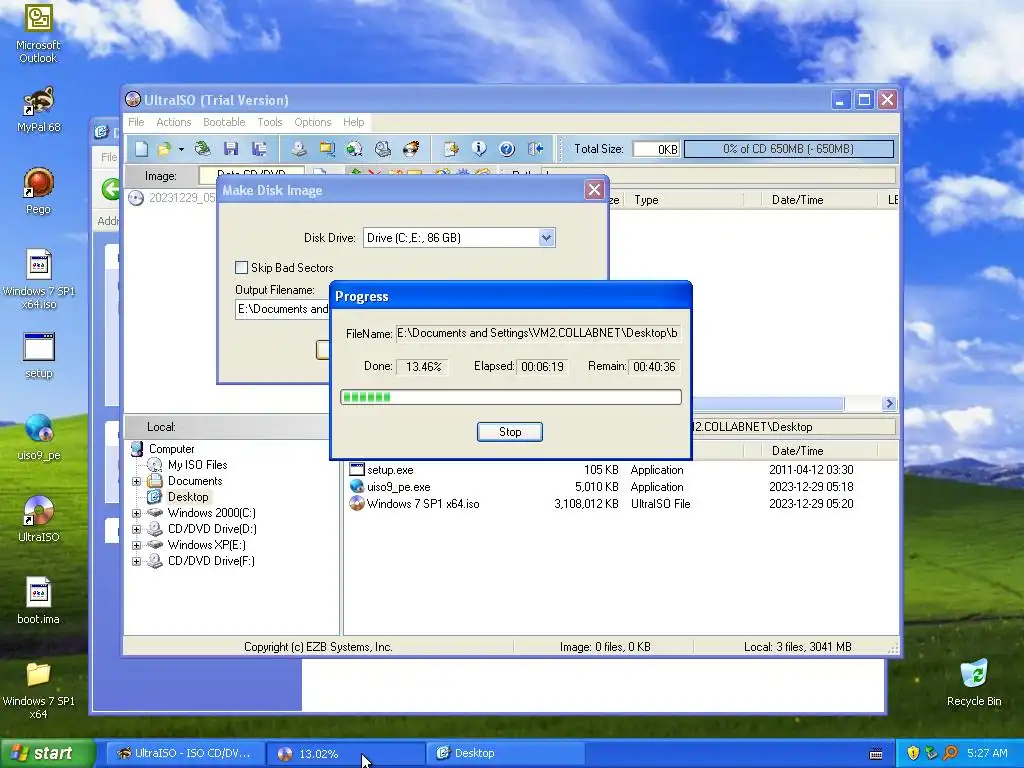Open the Actions menu
The width and height of the screenshot is (1024, 768).
[x=174, y=122]
